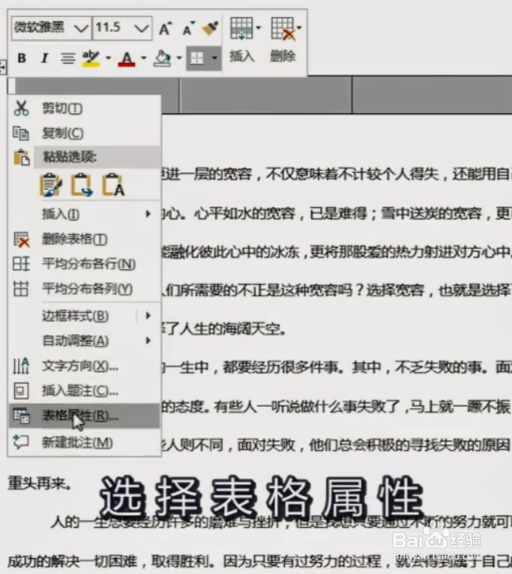
Task: Click the distribute rows icon
Action: [21, 264]
